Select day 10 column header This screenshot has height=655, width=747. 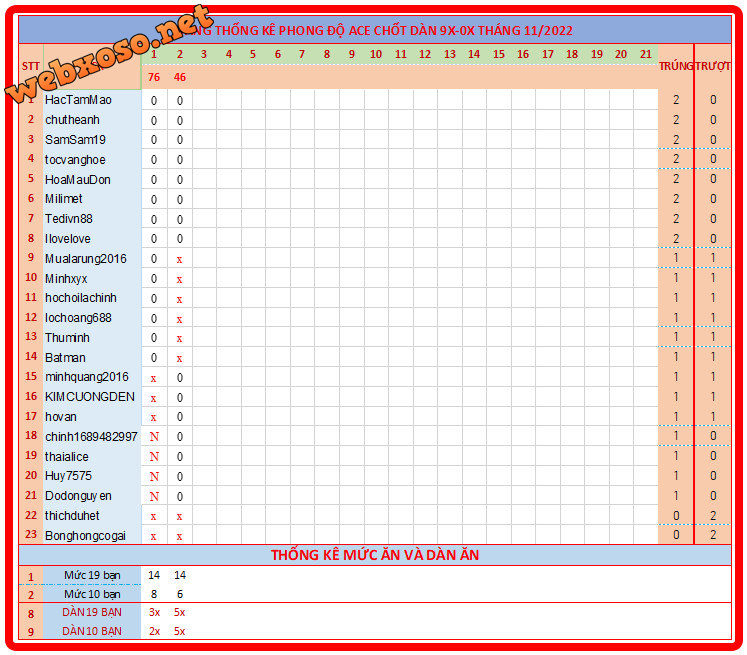click(376, 54)
